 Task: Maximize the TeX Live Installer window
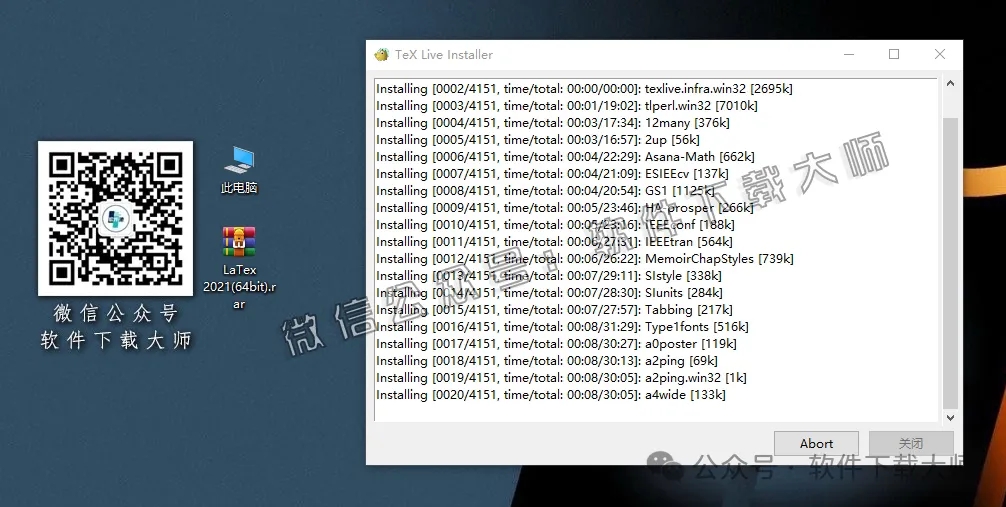894,55
